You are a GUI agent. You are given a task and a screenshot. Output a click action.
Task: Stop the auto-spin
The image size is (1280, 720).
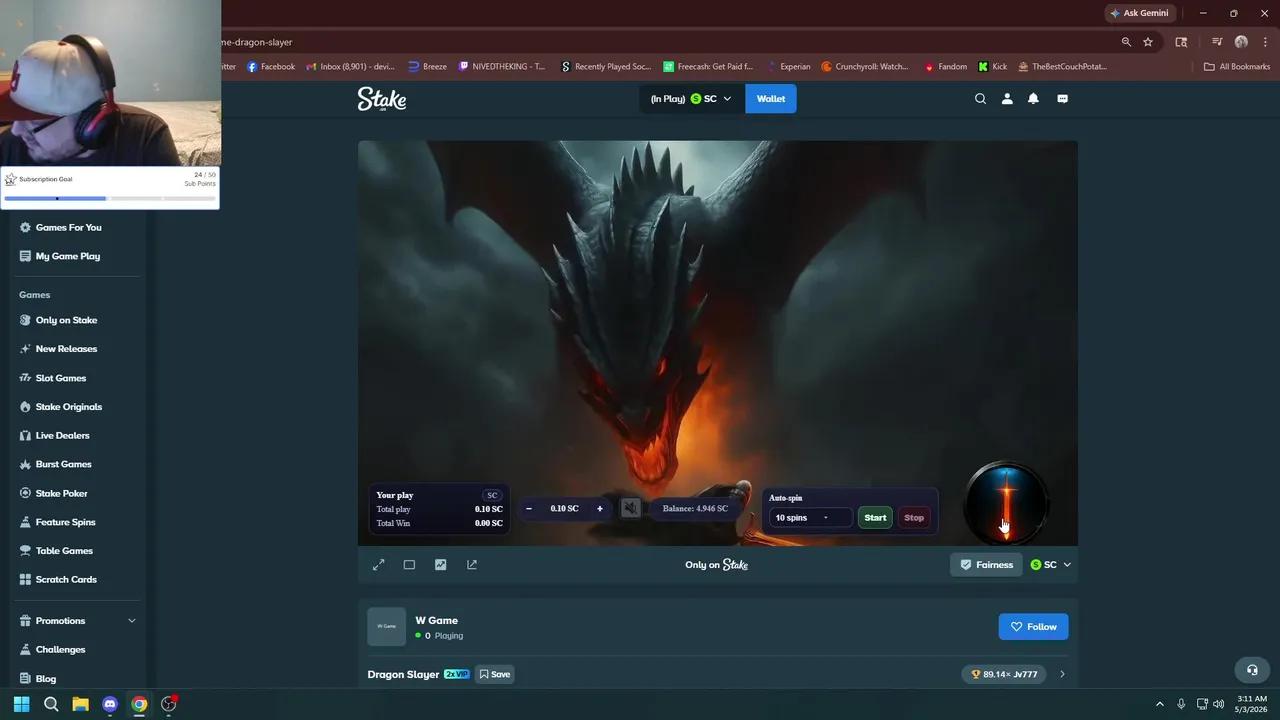914,518
